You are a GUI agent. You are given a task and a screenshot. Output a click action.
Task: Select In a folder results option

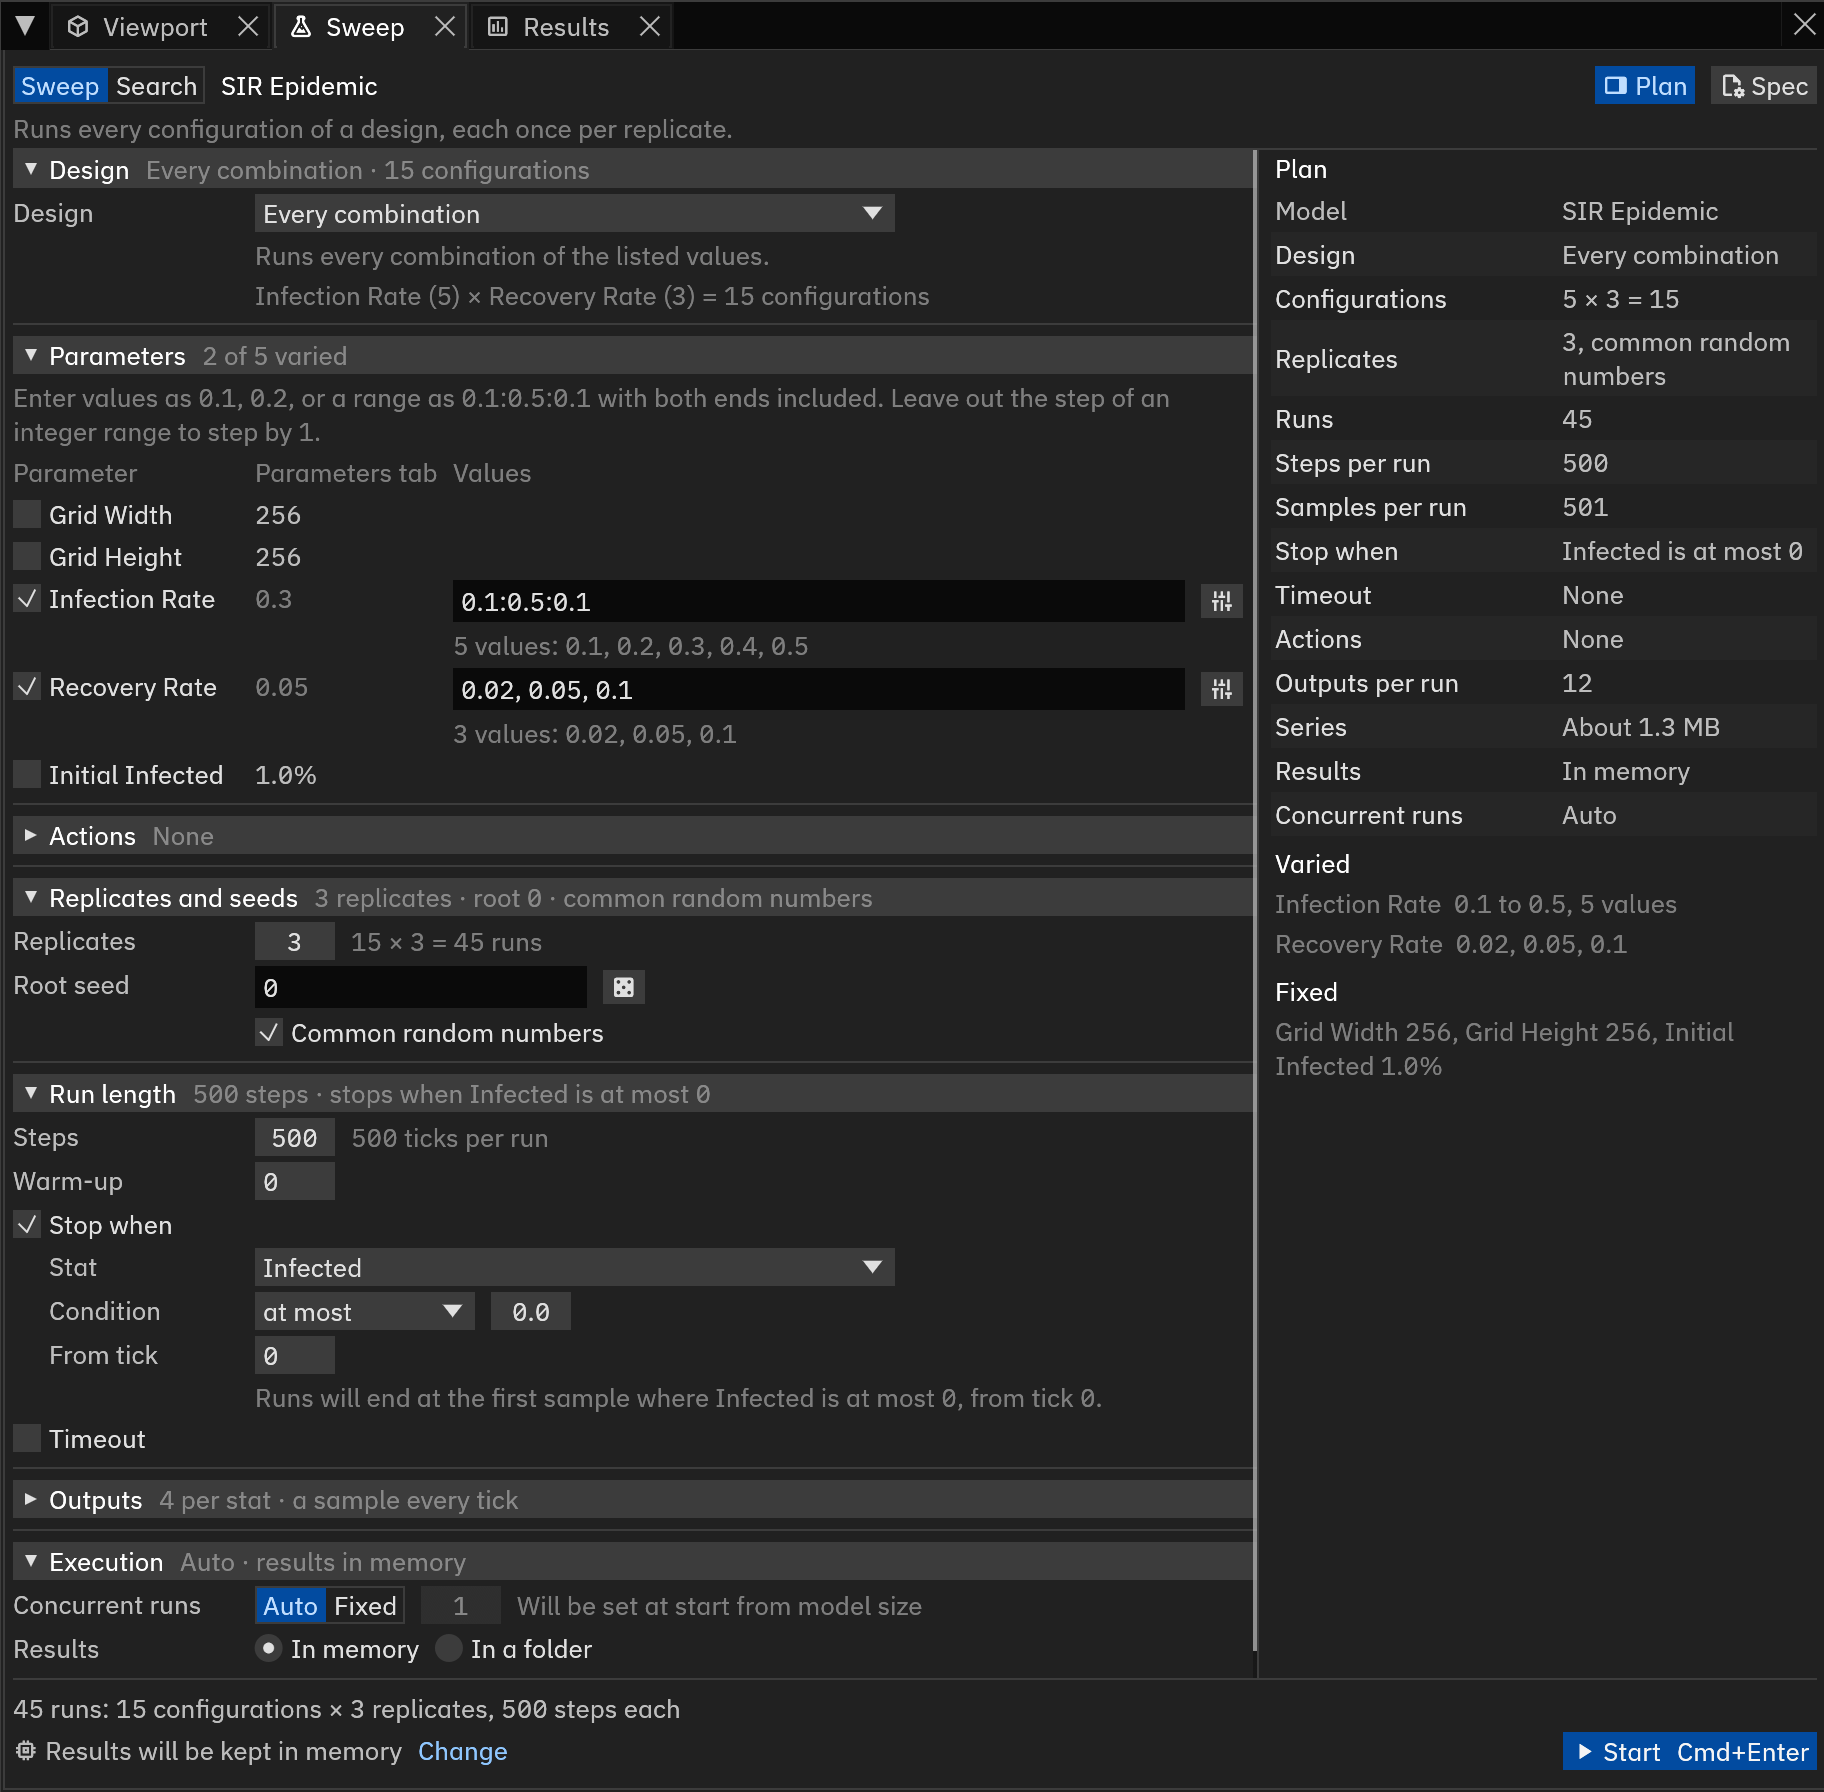pyautogui.click(x=449, y=1649)
